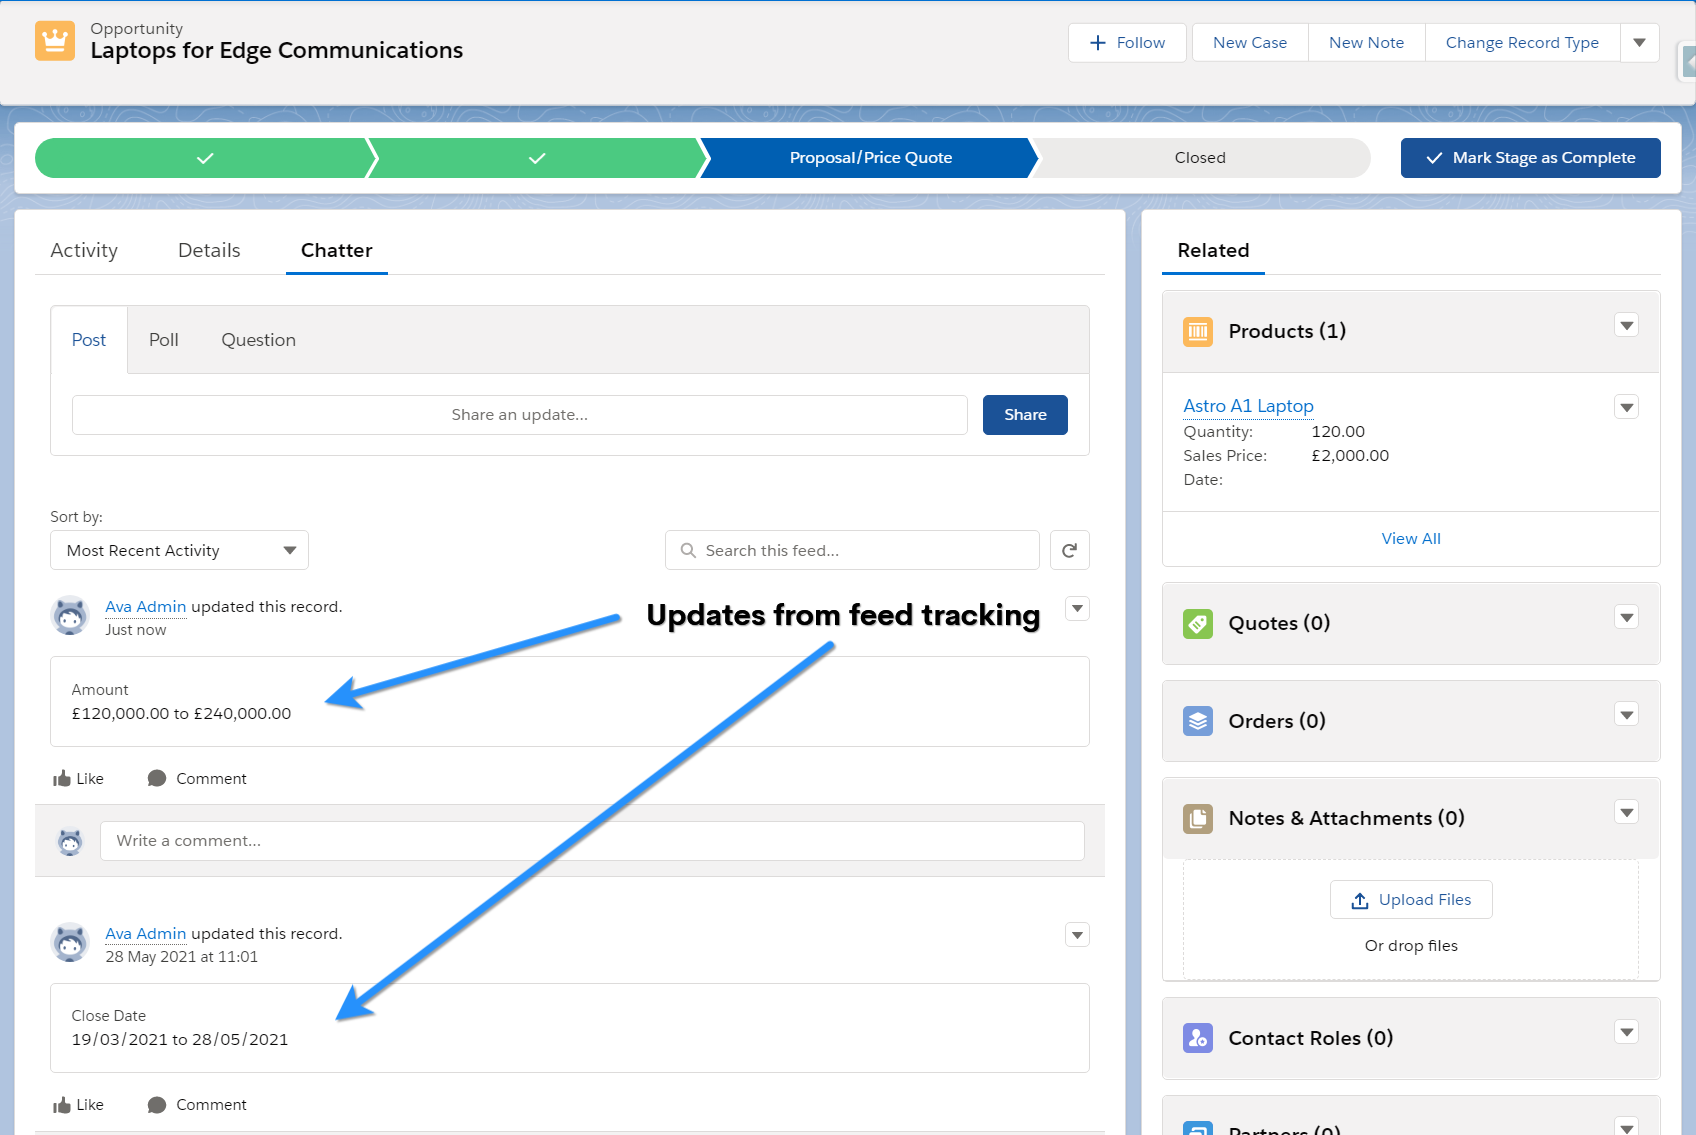This screenshot has width=1696, height=1135.
Task: Click Ava Admin avatar on Just now post
Action: (x=70, y=616)
